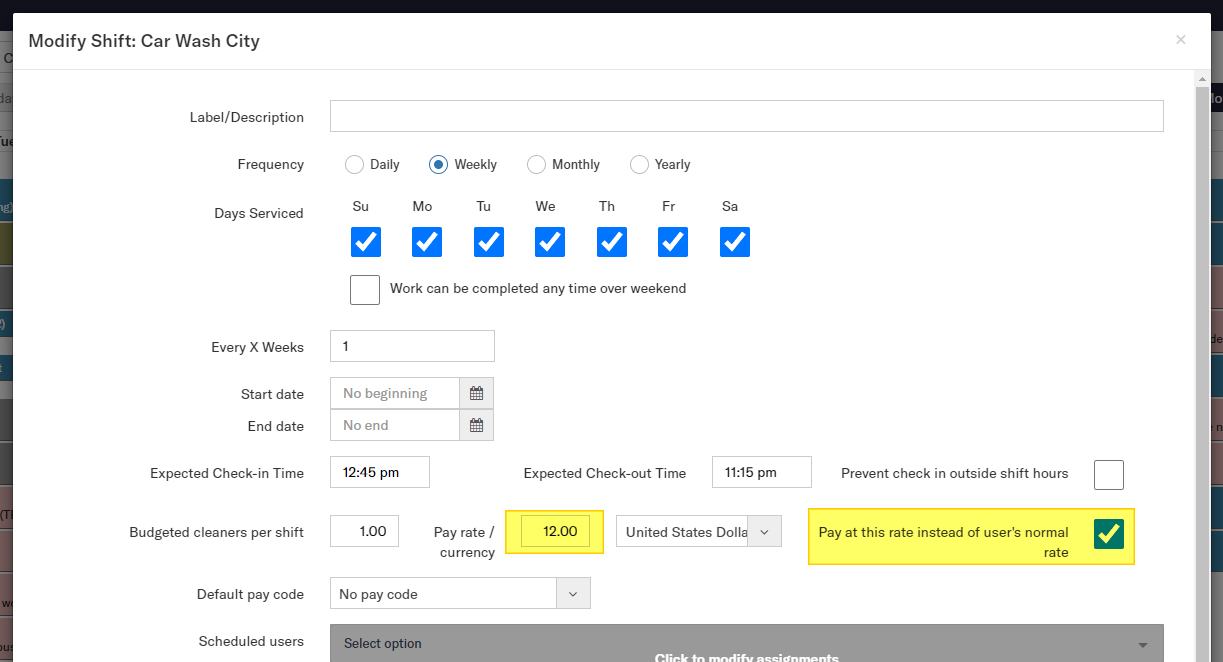
Task: Click the Expected Check-out Time field
Action: point(761,472)
